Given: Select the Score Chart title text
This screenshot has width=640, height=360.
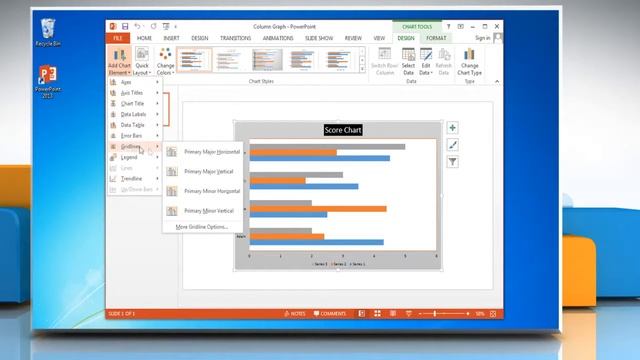Looking at the screenshot, I should 343,130.
